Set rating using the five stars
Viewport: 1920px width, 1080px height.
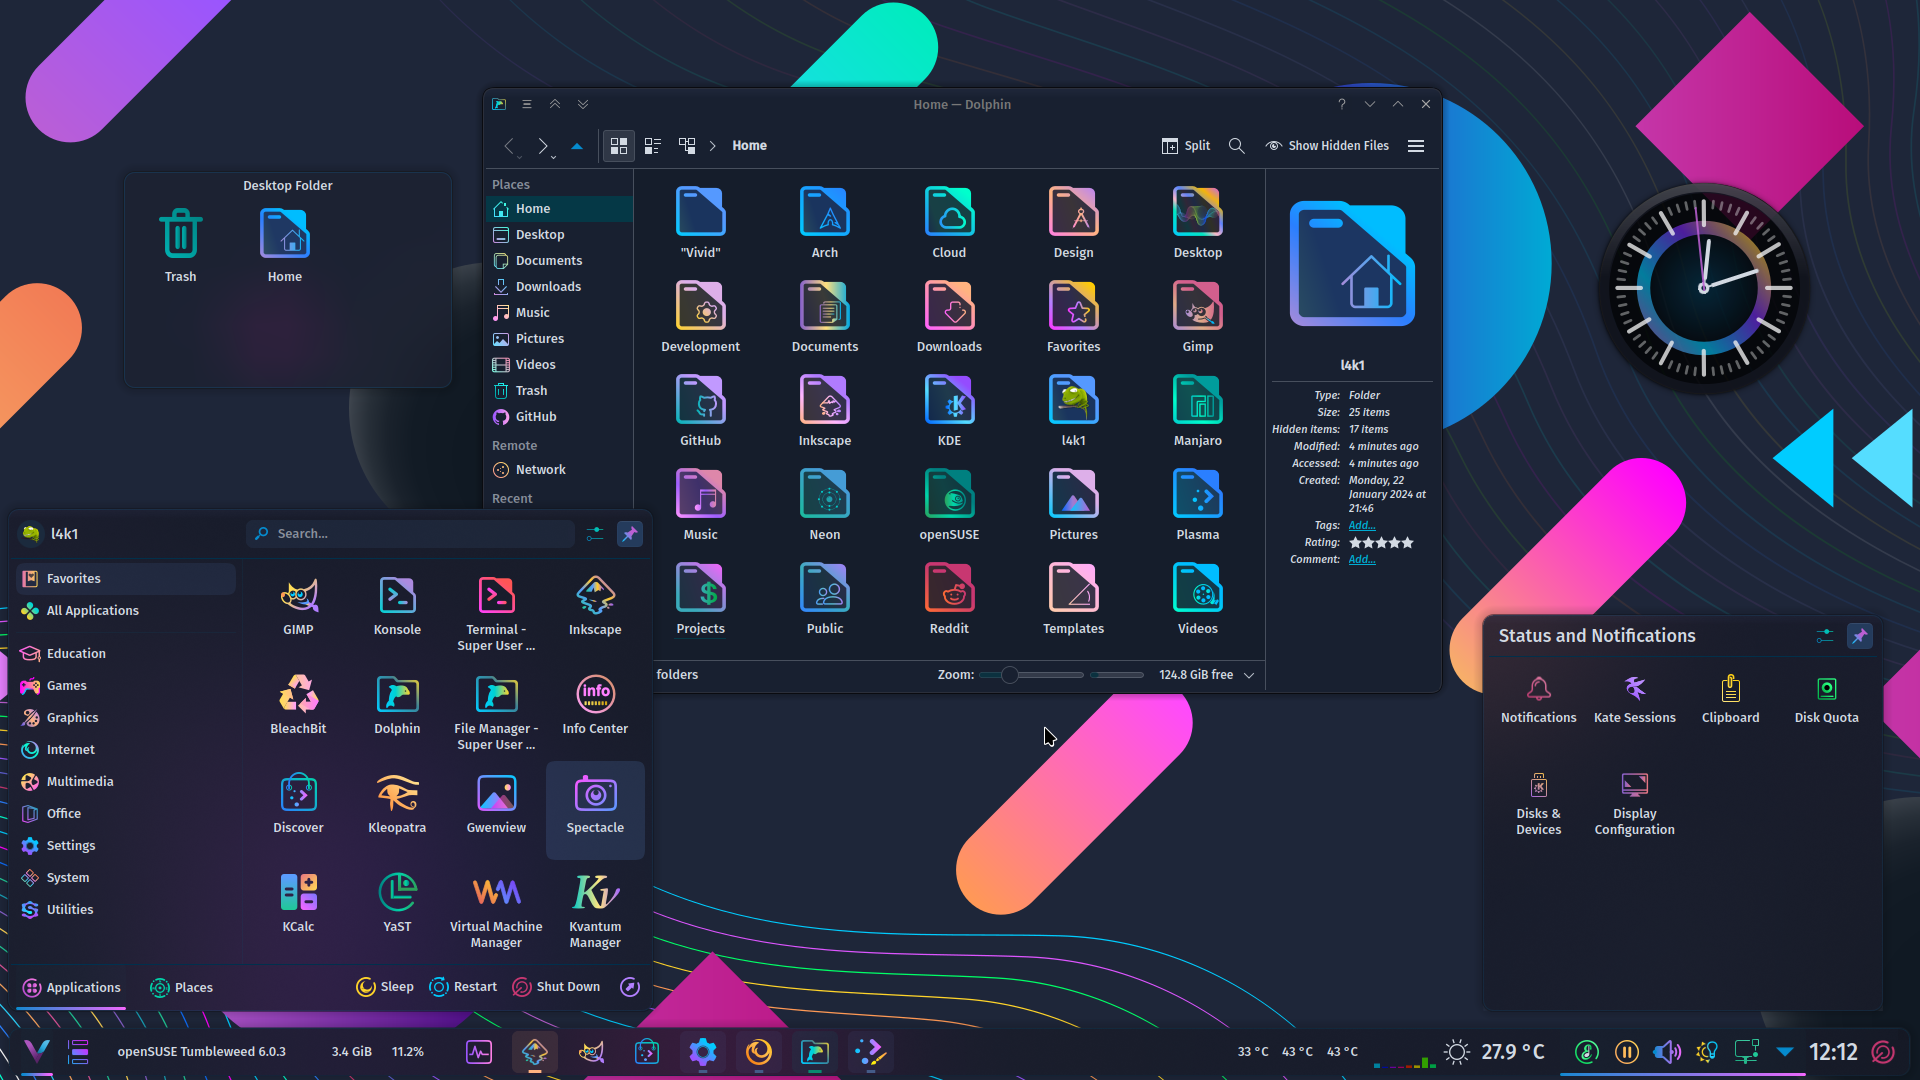click(1381, 543)
